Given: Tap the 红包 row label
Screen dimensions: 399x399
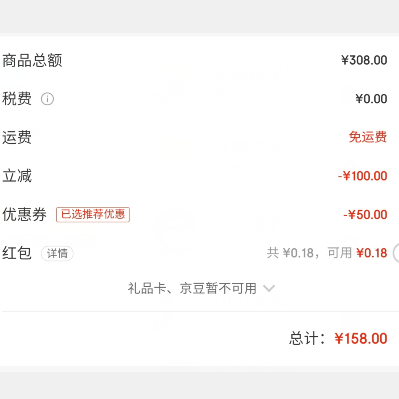Looking at the screenshot, I should 17,253.
